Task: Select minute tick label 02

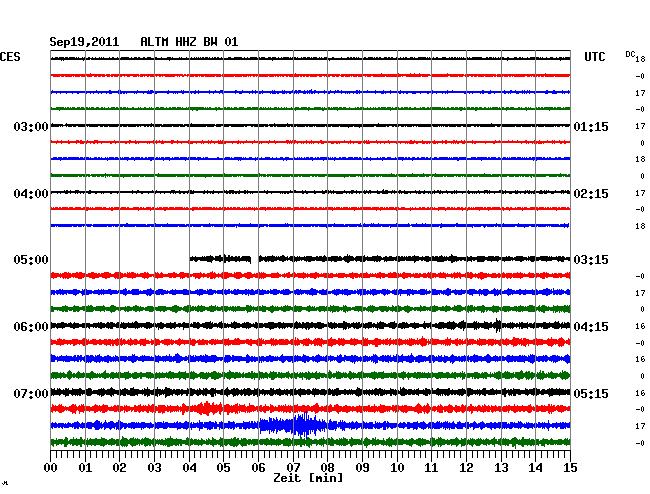Action: (119, 467)
